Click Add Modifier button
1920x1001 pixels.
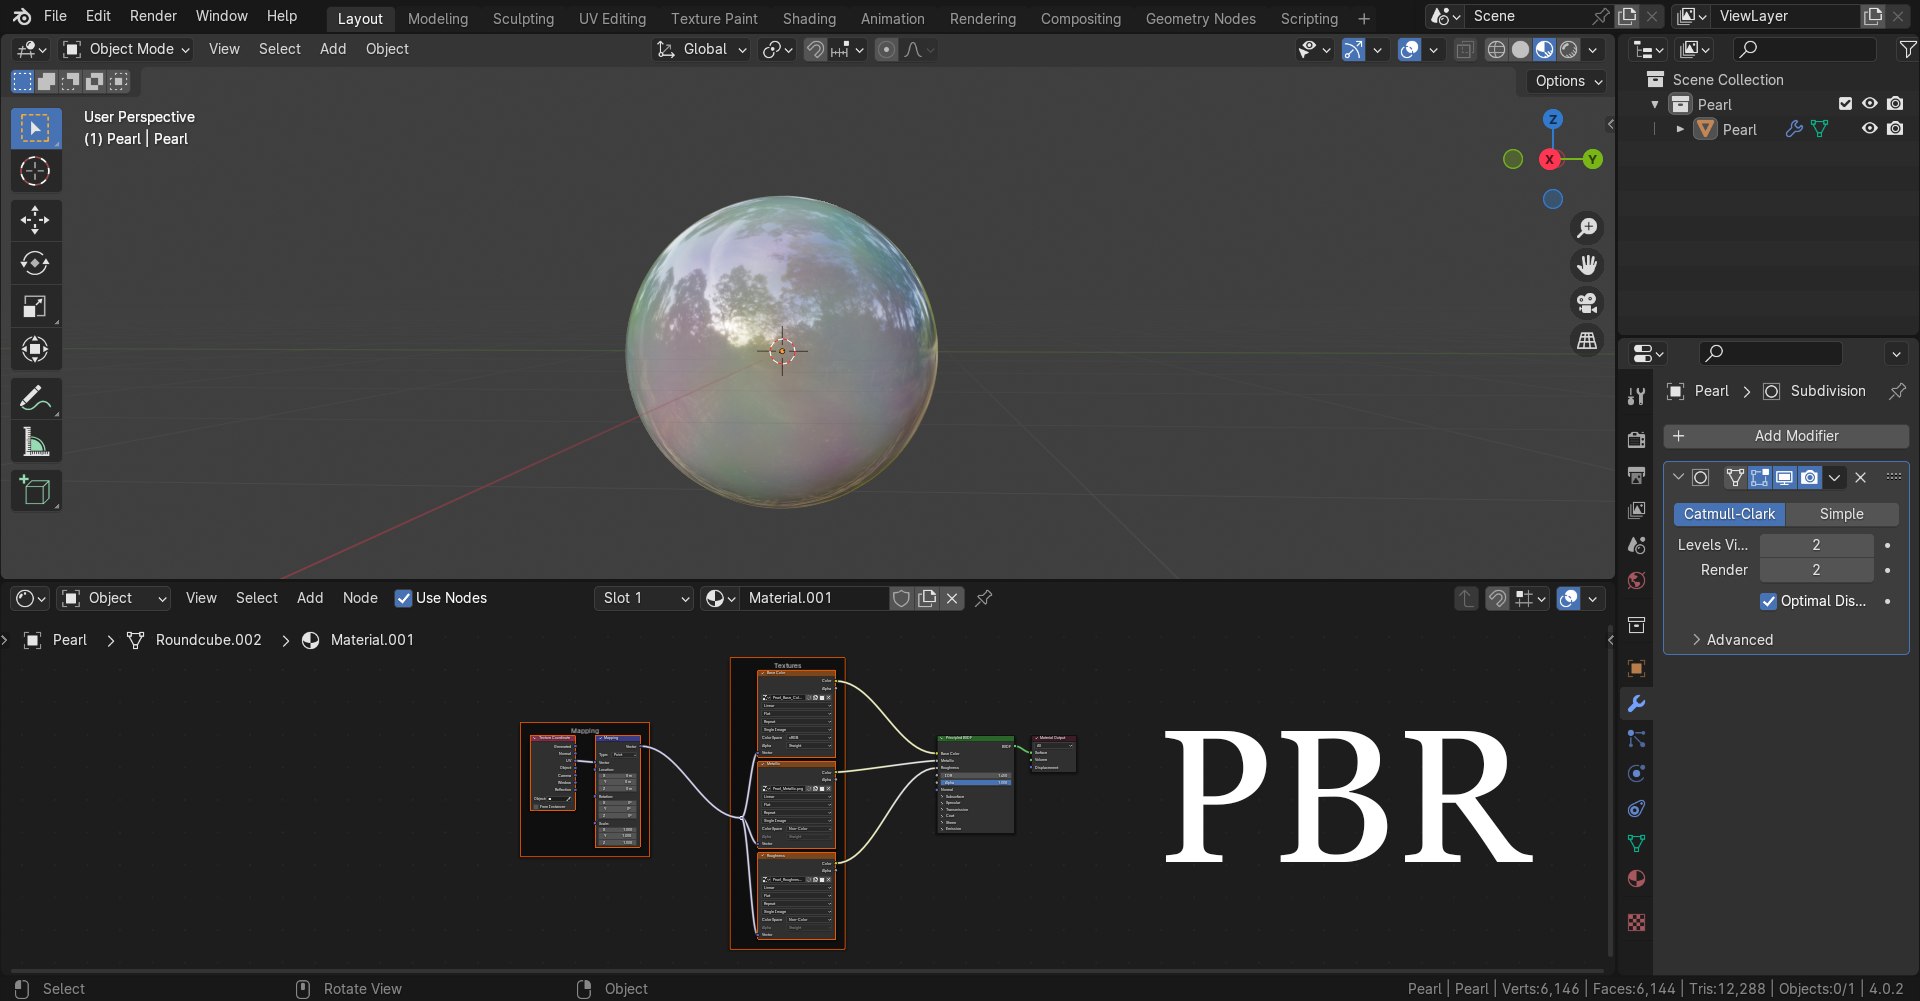(x=1786, y=436)
